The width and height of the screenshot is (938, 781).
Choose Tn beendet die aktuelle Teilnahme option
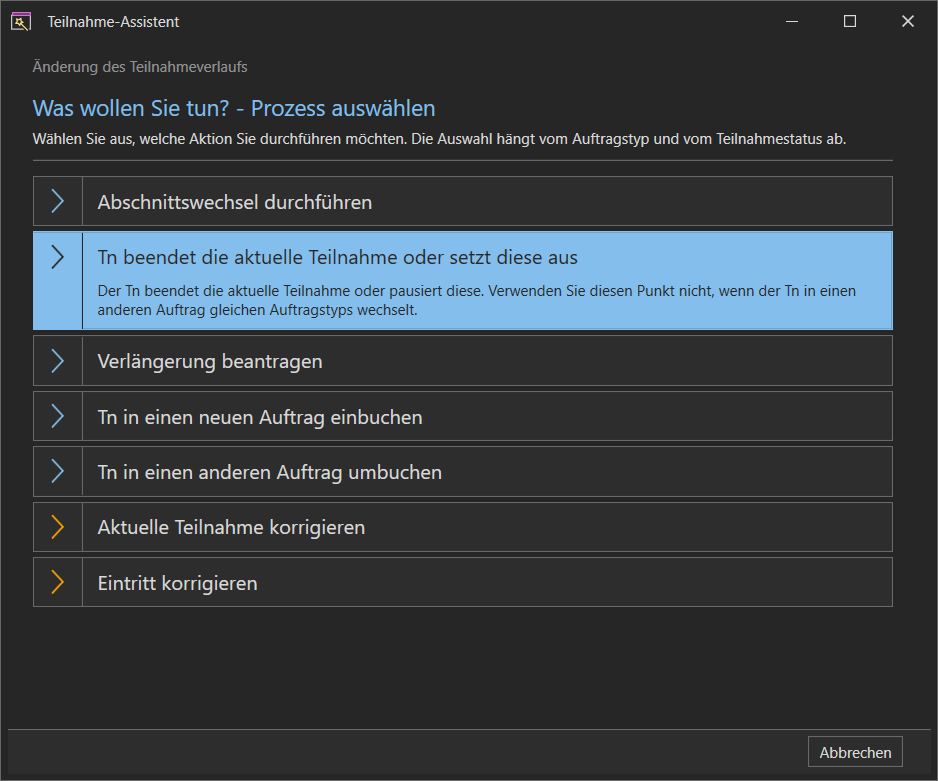[462, 280]
